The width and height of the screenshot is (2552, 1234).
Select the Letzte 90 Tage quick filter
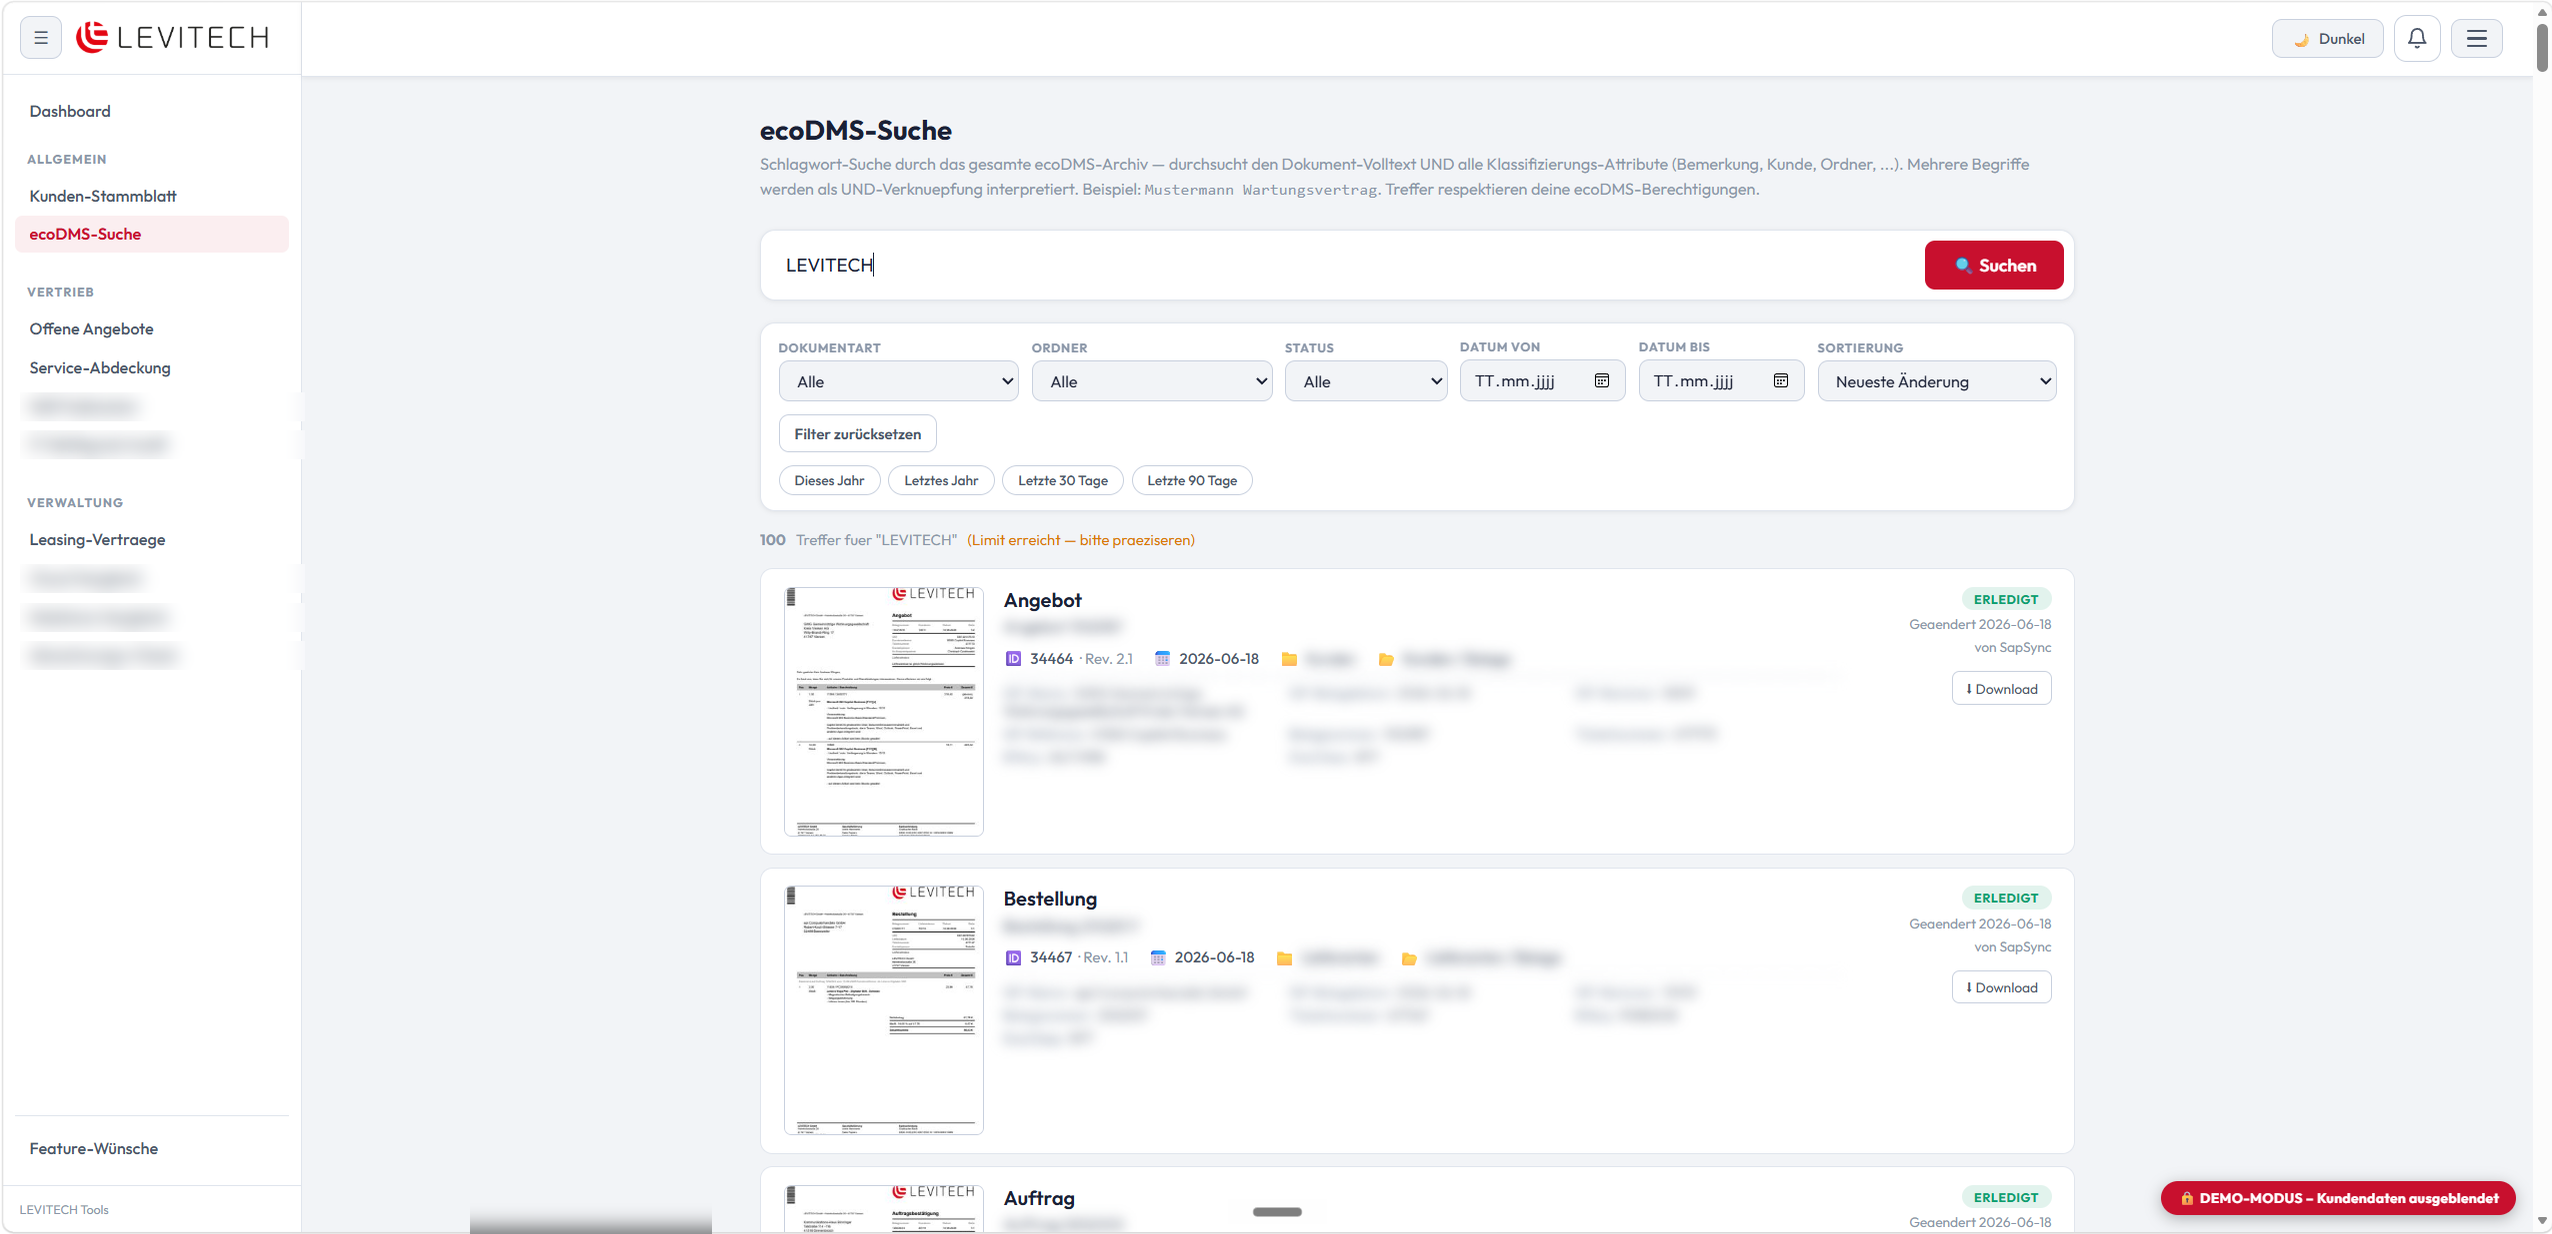pos(1192,481)
